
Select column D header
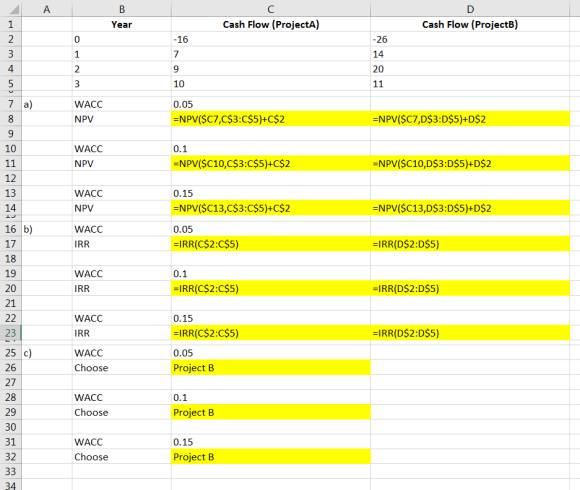point(470,9)
